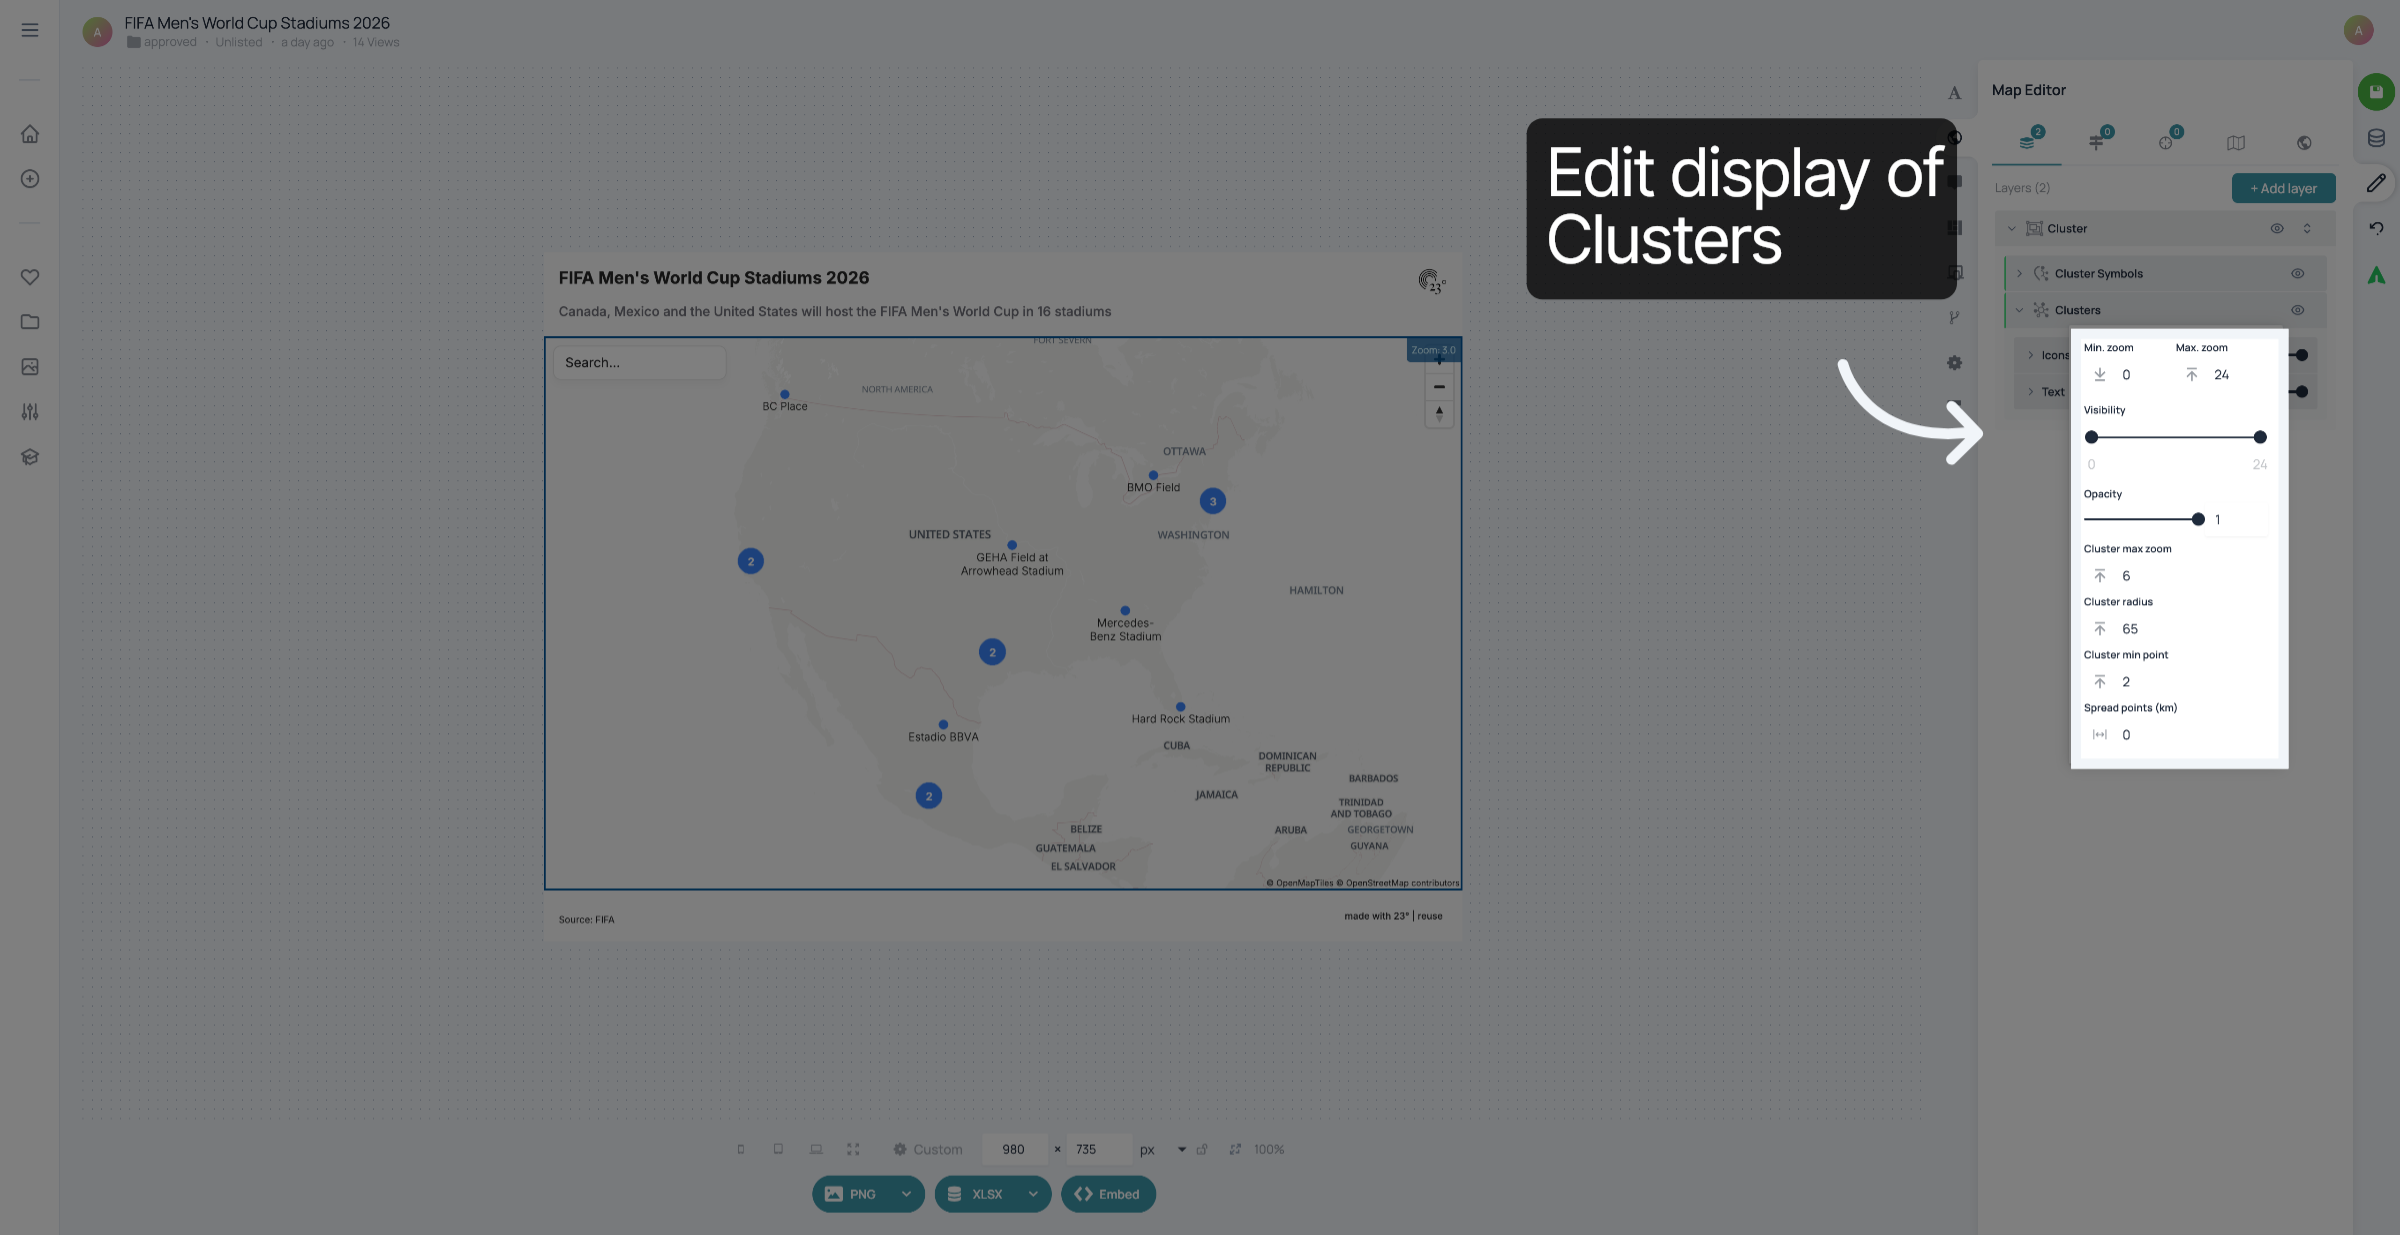Click the Add layer button
The height and width of the screenshot is (1235, 2400).
[x=2284, y=188]
